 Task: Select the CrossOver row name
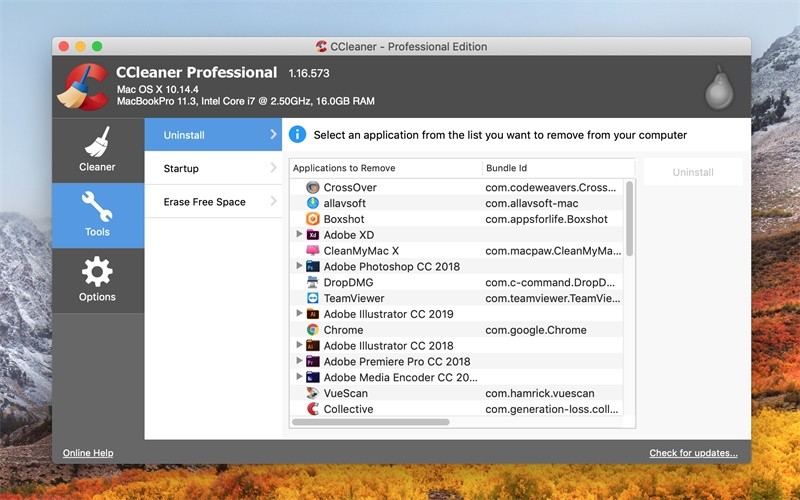pyautogui.click(x=350, y=187)
